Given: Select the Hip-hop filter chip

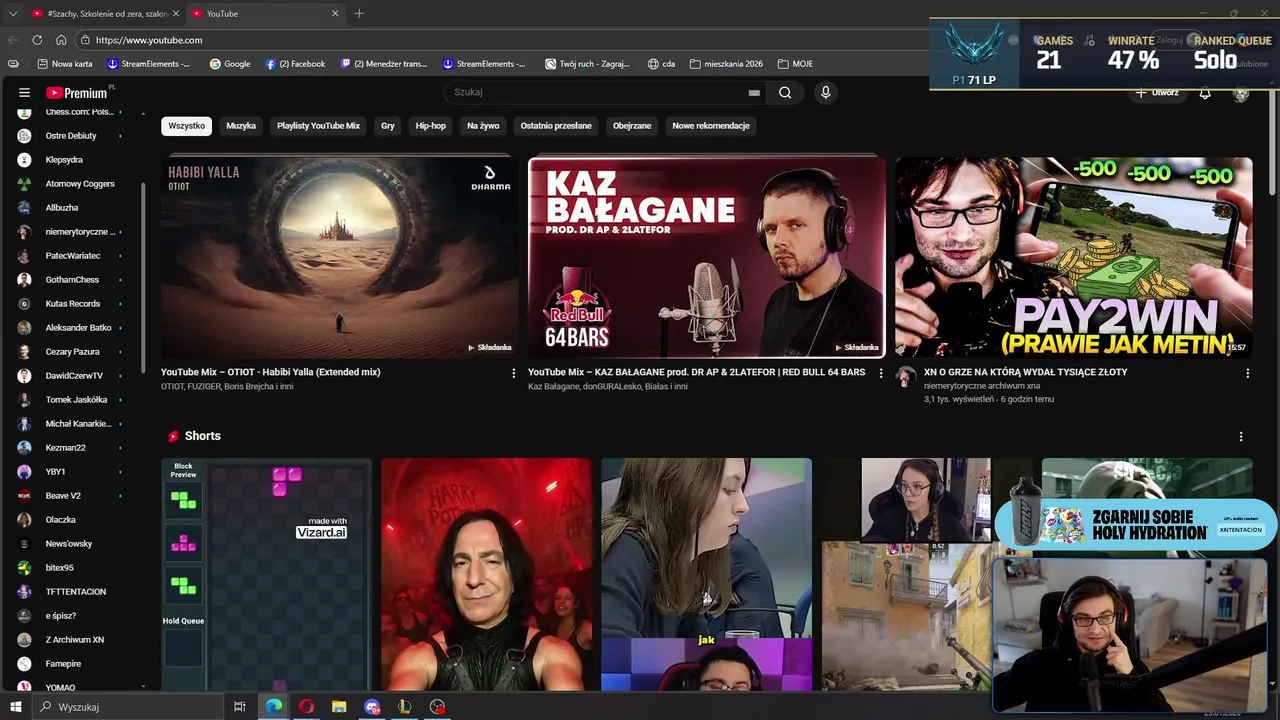Looking at the screenshot, I should click(431, 126).
